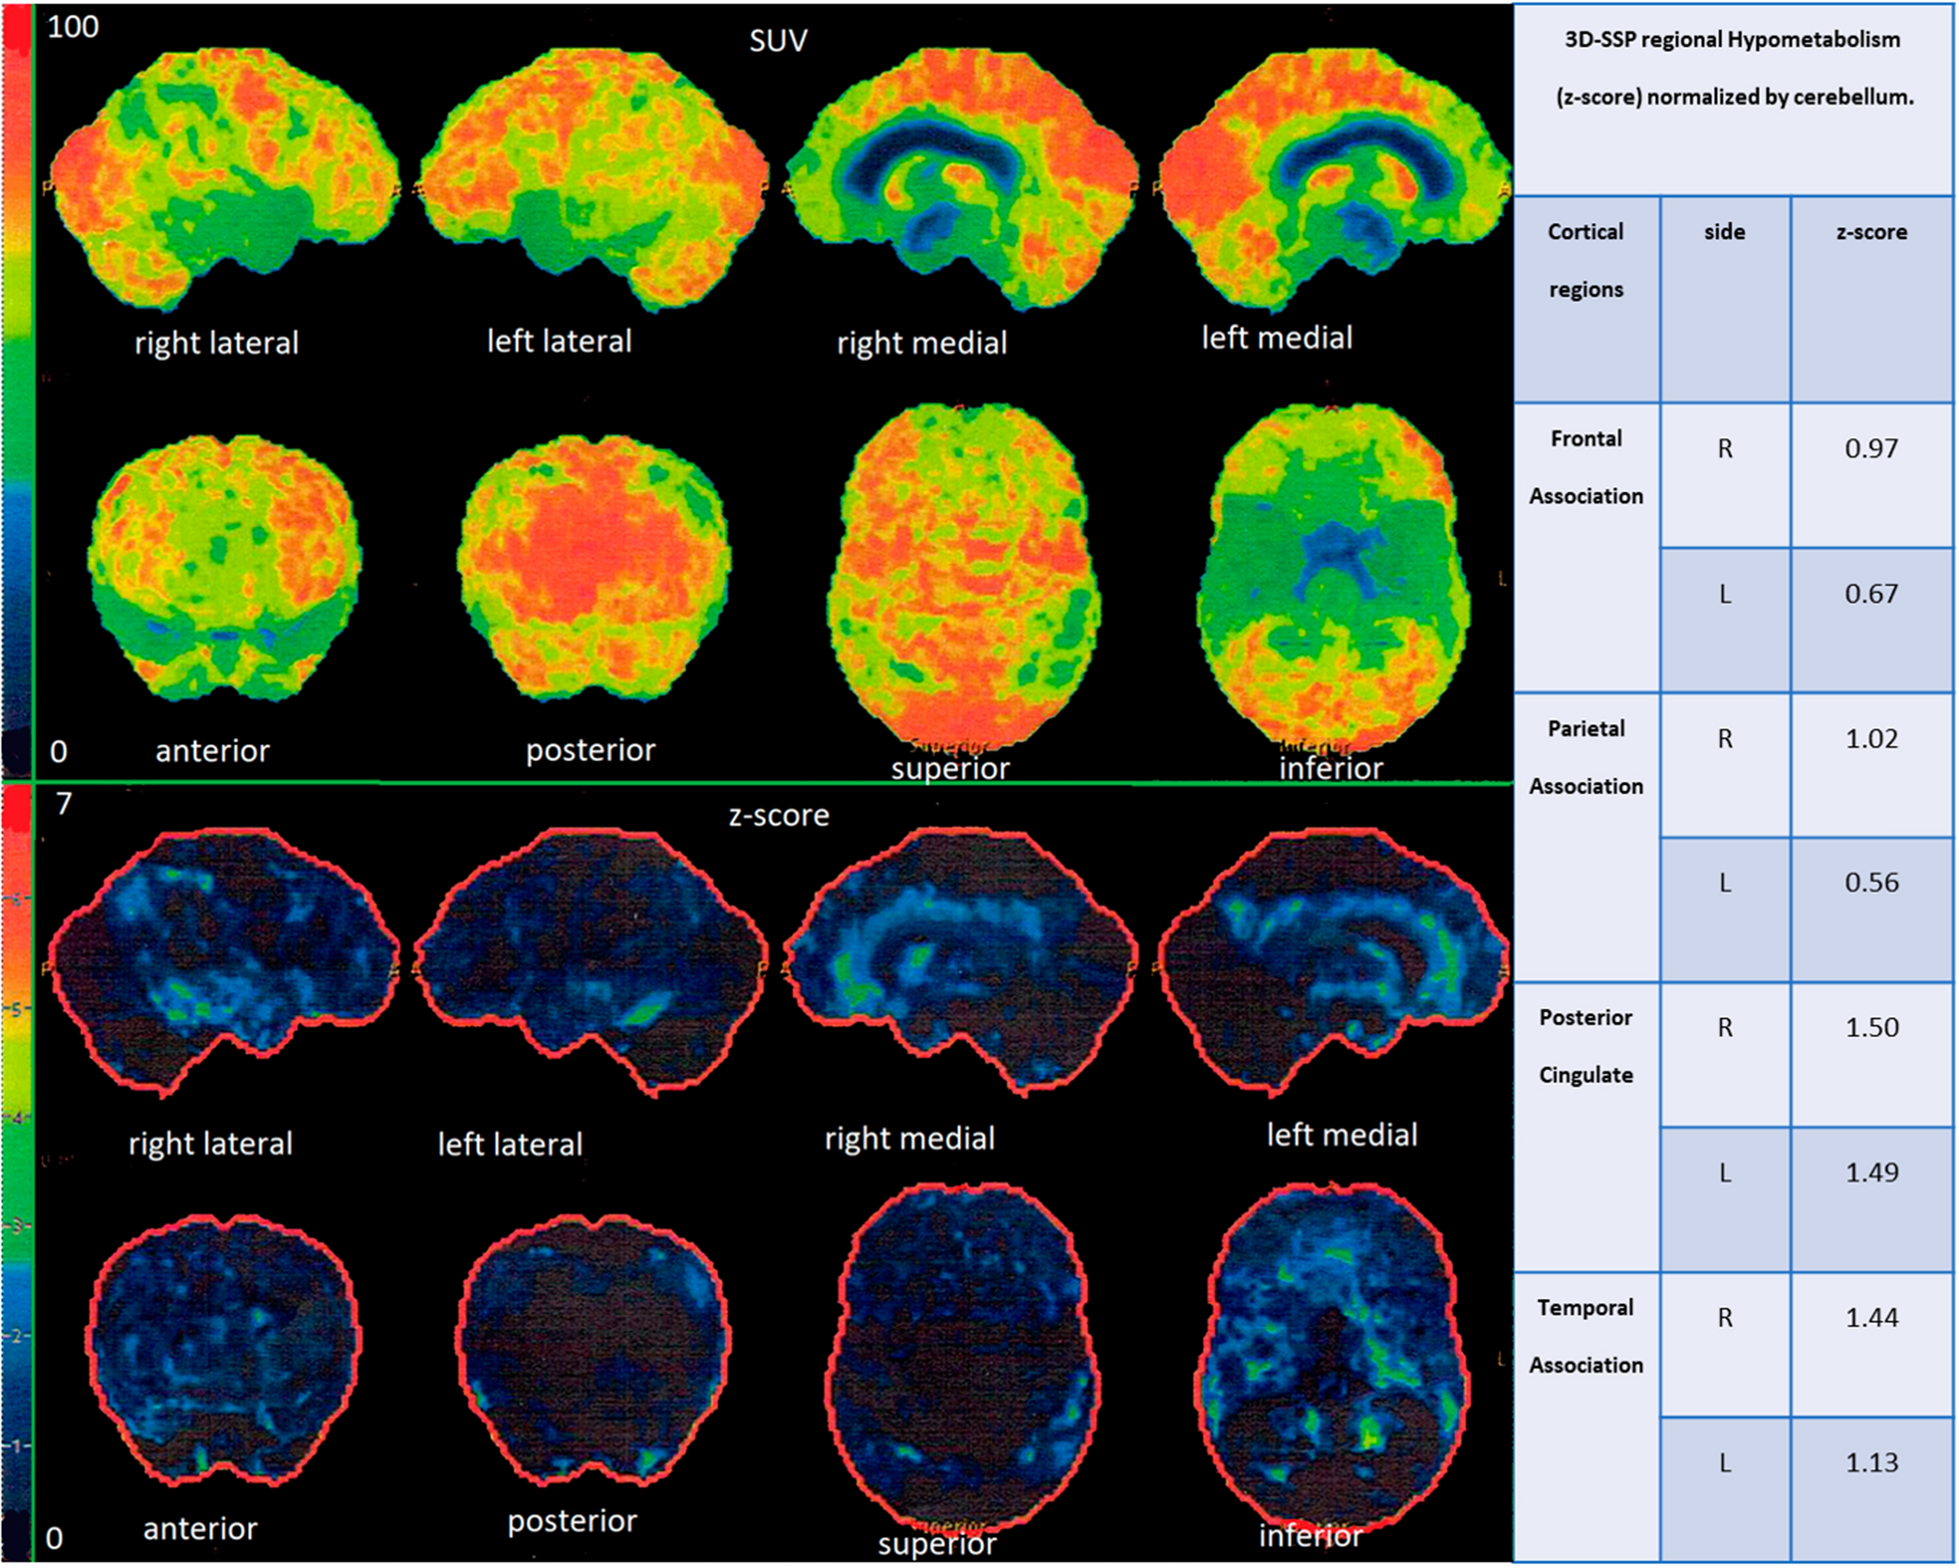The image size is (1959, 1568).
Task: Select the z-score superior brain map
Action: point(963,1358)
